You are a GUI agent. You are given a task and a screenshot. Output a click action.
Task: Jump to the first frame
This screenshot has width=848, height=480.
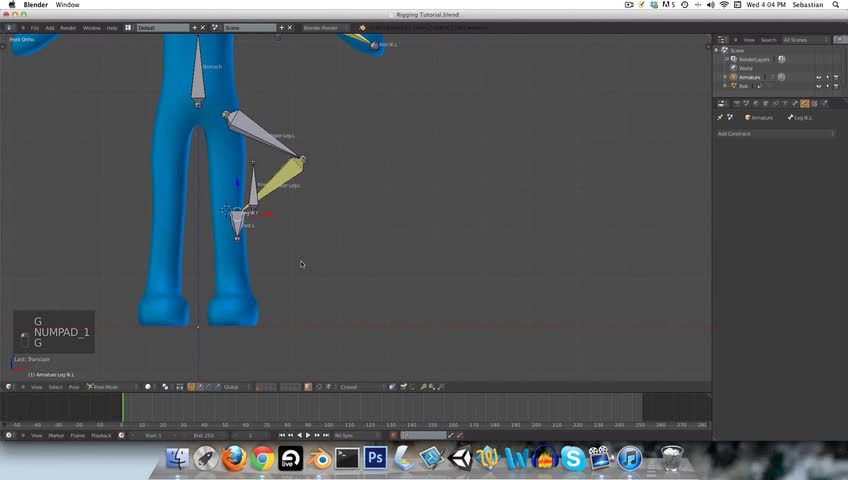[x=282, y=435]
